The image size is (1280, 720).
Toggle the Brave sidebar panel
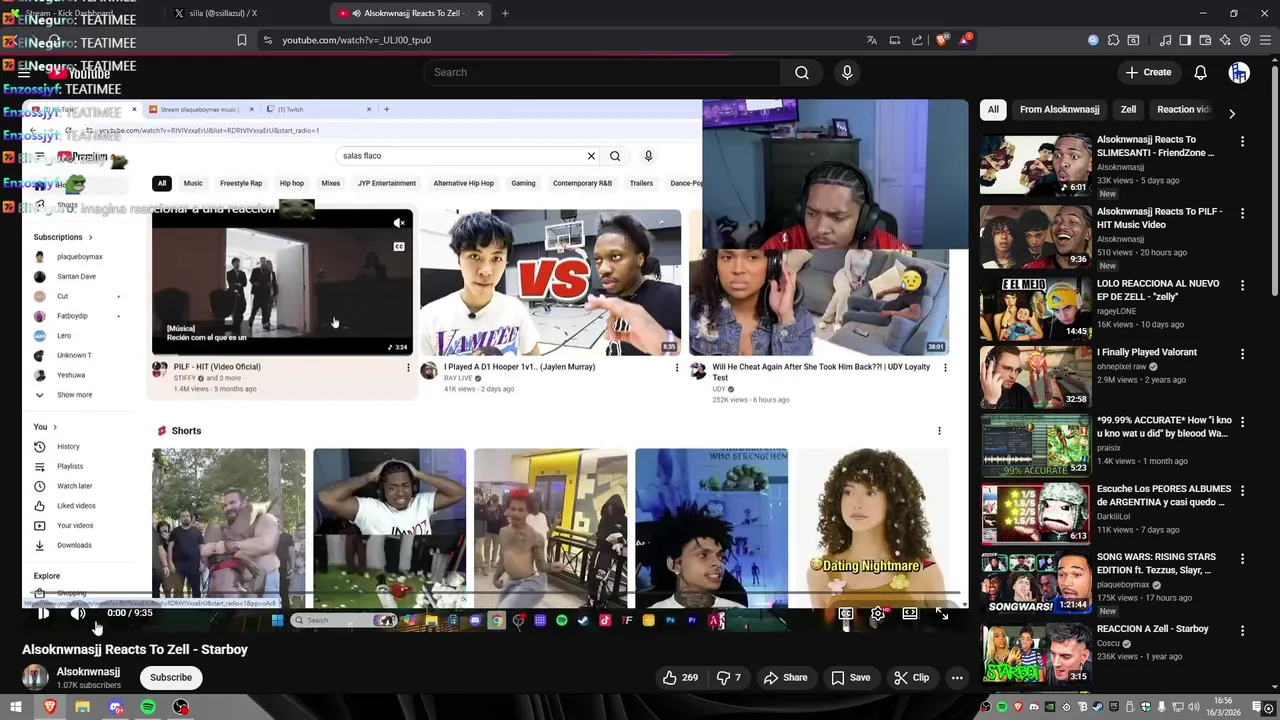[x=1185, y=40]
